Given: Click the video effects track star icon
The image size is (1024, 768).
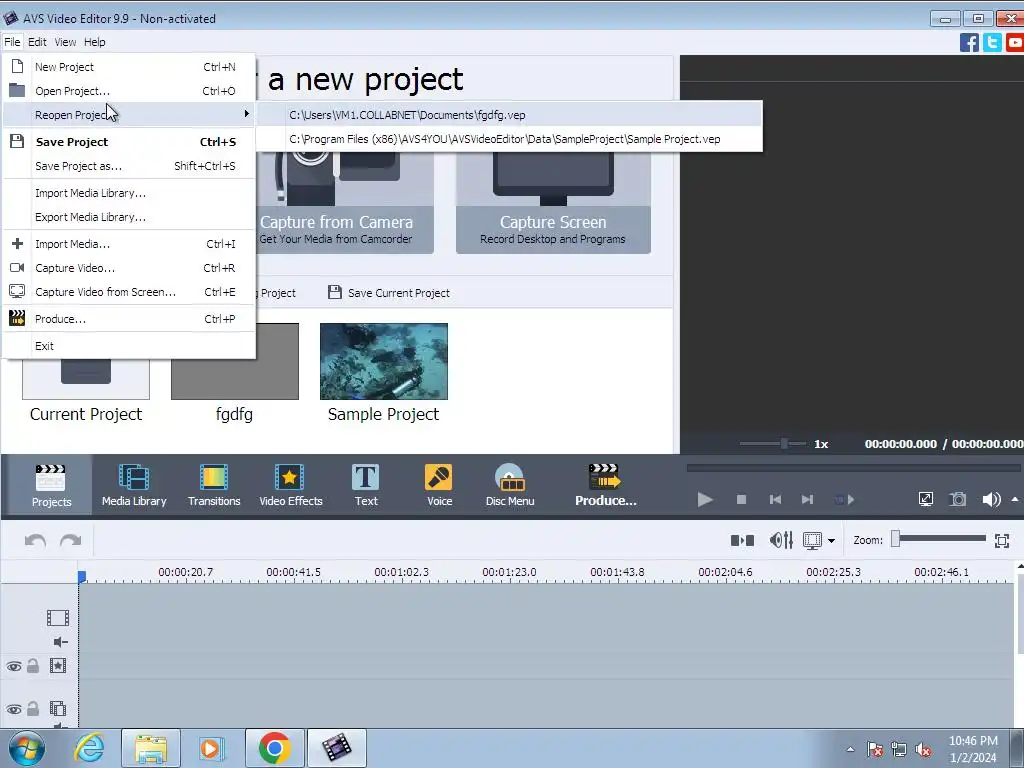Looking at the screenshot, I should tap(57, 666).
